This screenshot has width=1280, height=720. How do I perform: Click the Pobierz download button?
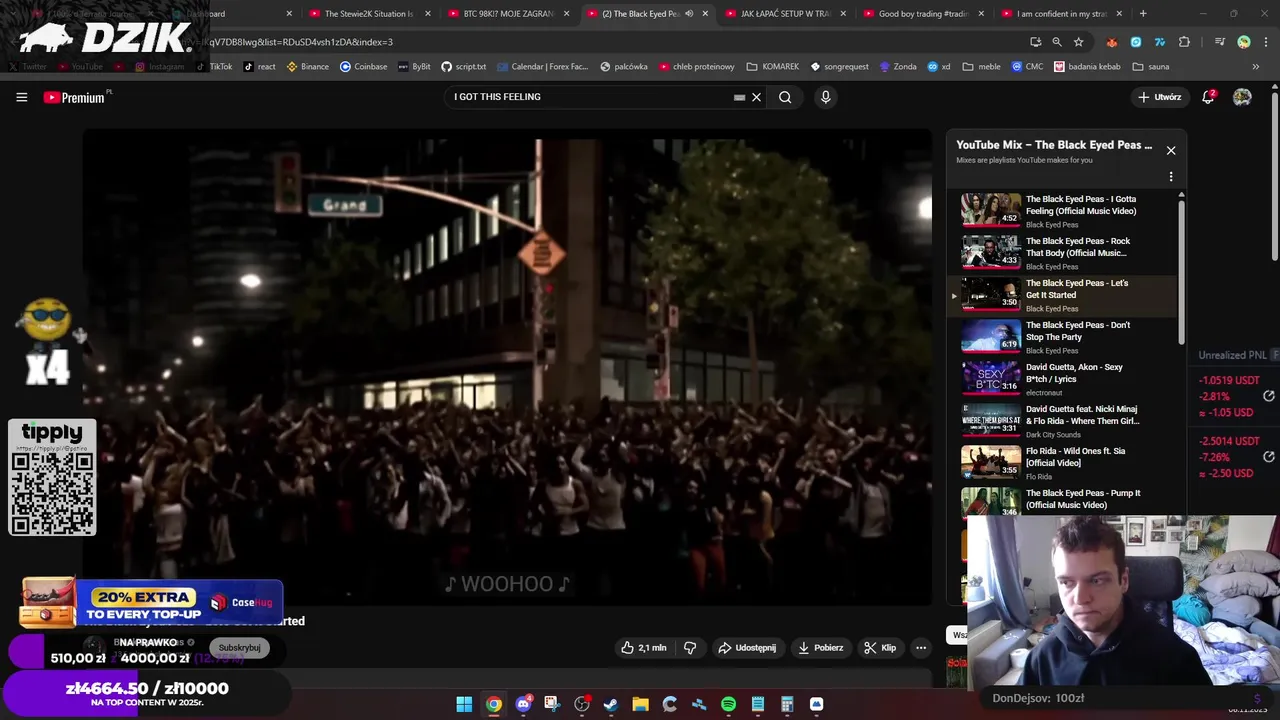coord(820,648)
